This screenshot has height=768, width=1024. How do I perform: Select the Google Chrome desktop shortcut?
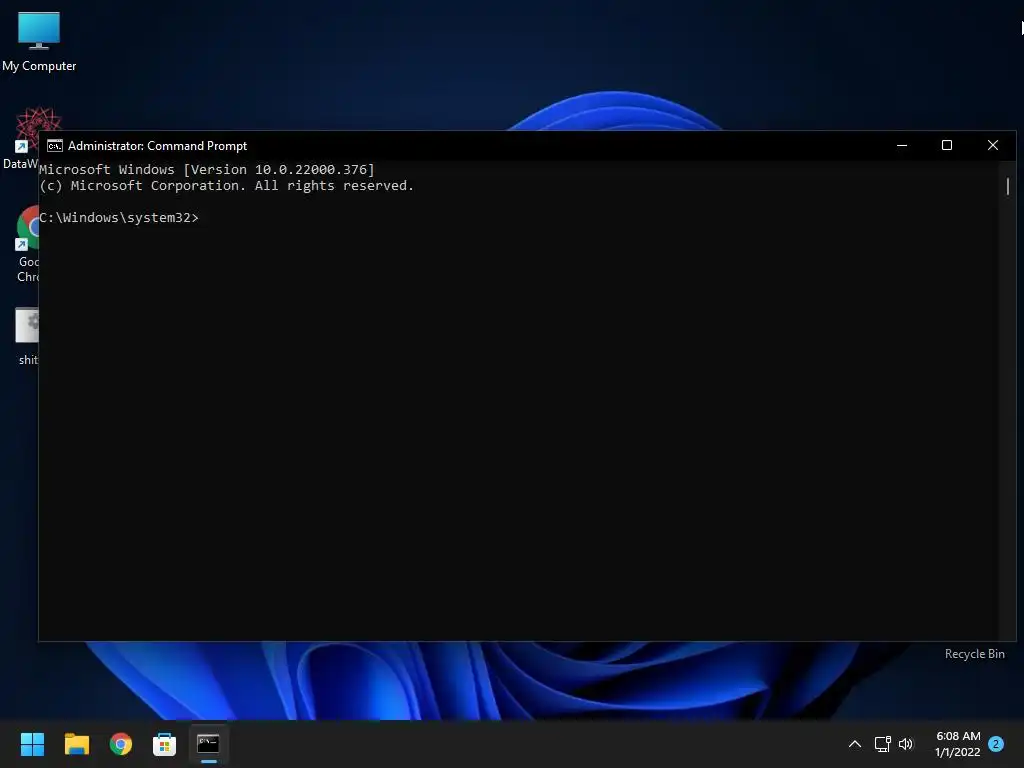pos(27,244)
